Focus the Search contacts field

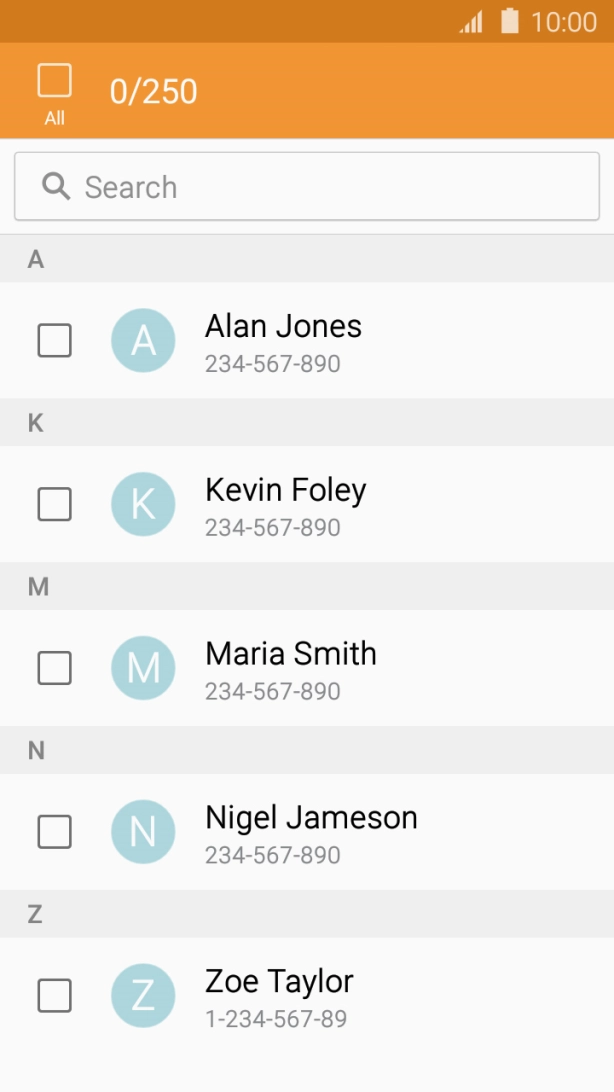(330, 187)
